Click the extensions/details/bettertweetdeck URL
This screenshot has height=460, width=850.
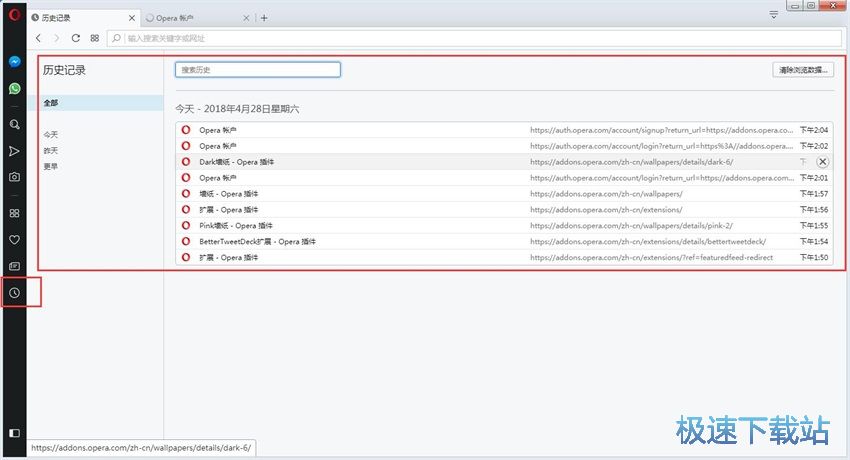(648, 241)
